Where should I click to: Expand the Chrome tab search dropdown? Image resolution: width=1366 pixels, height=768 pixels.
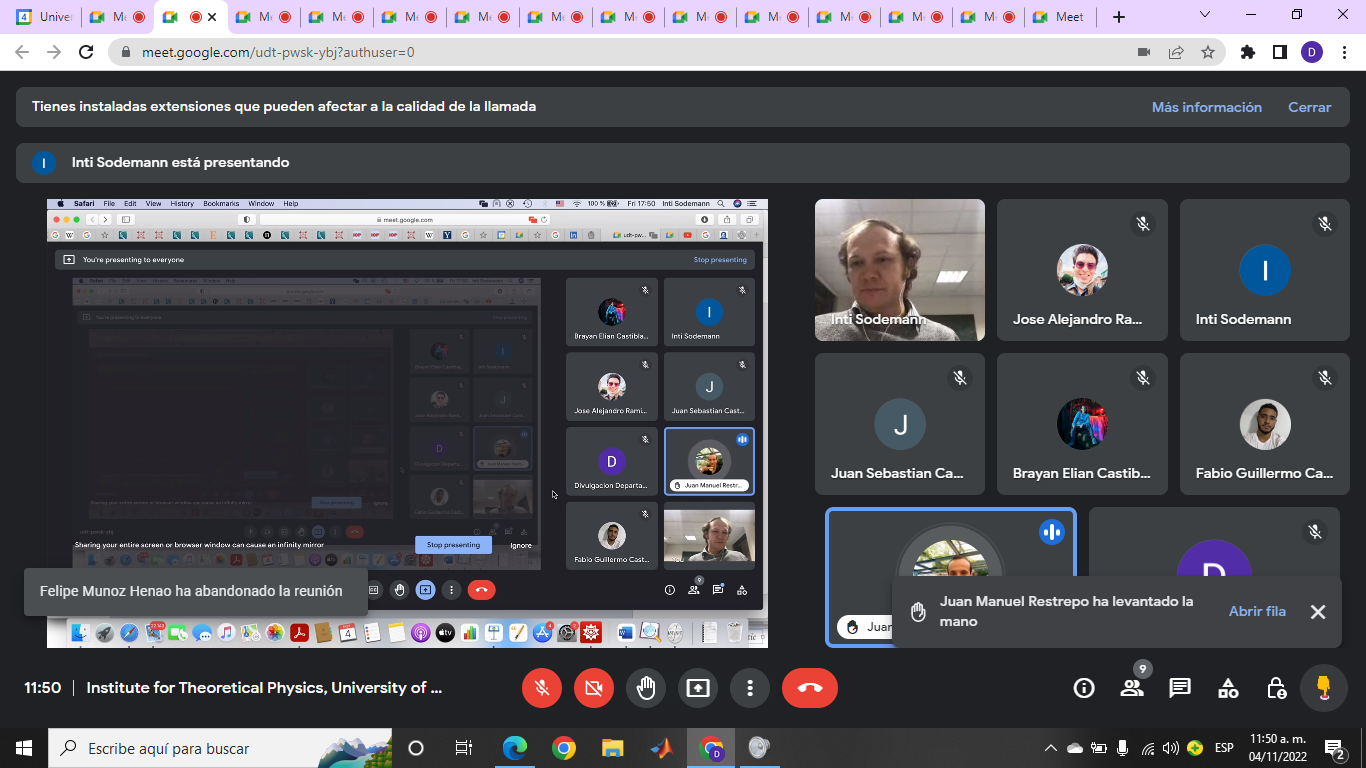pos(1204,16)
